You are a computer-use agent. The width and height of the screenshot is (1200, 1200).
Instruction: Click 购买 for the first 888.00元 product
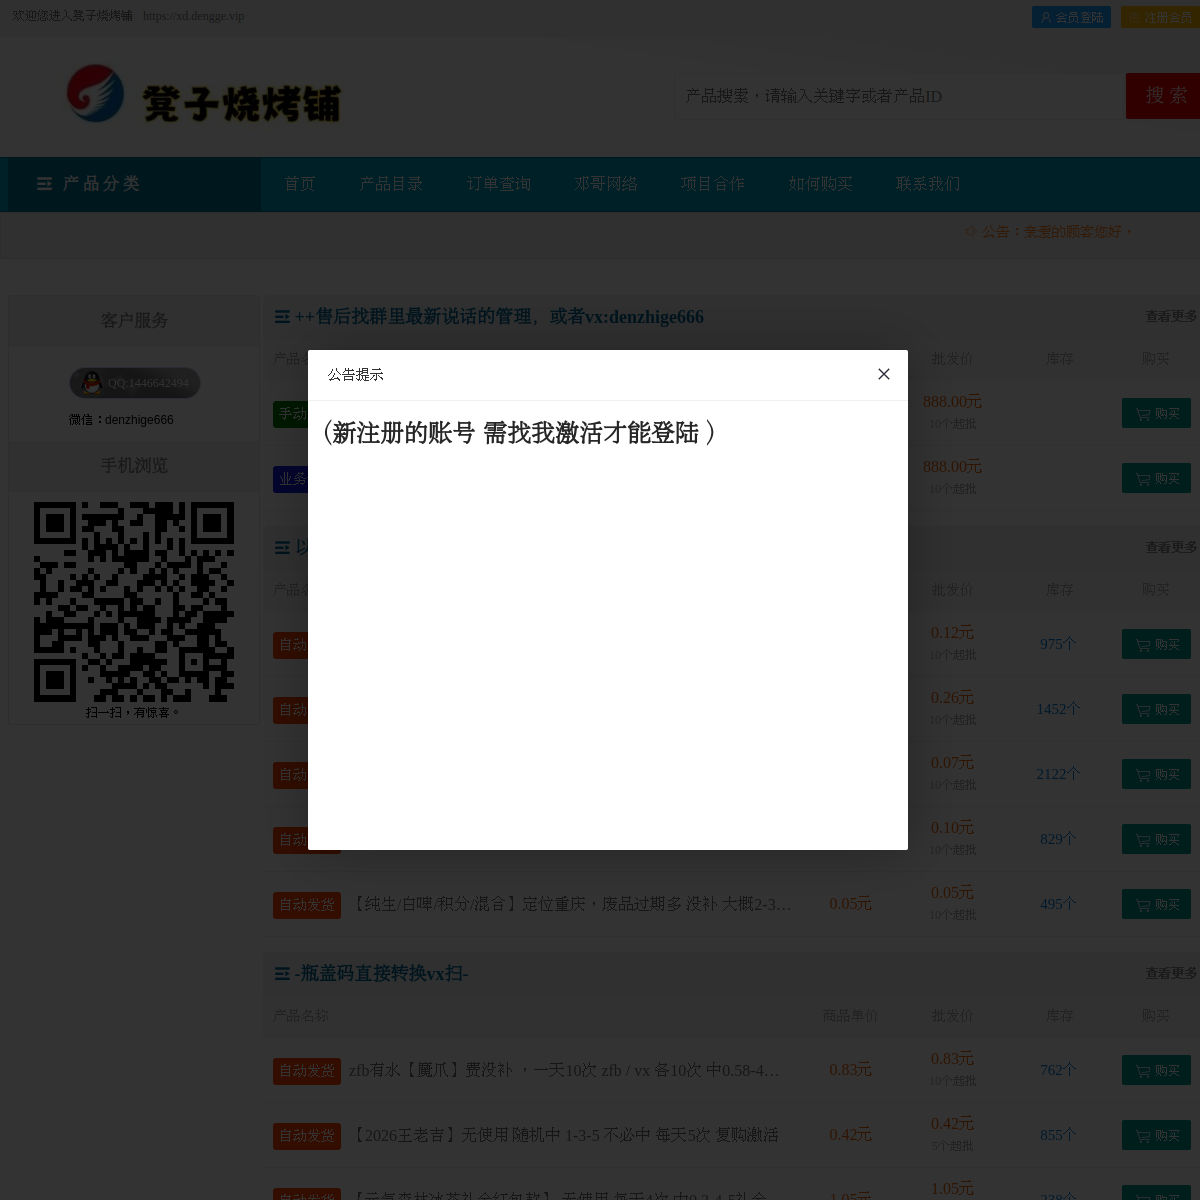coord(1156,413)
